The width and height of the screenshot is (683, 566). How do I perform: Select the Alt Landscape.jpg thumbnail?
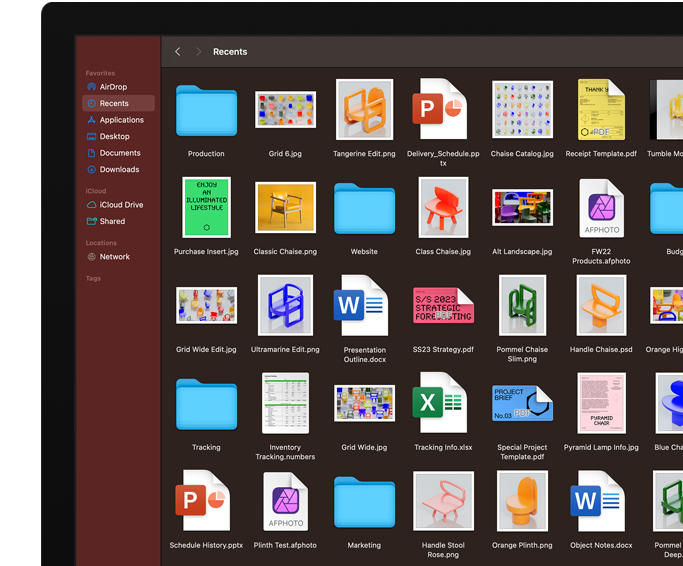pos(522,207)
